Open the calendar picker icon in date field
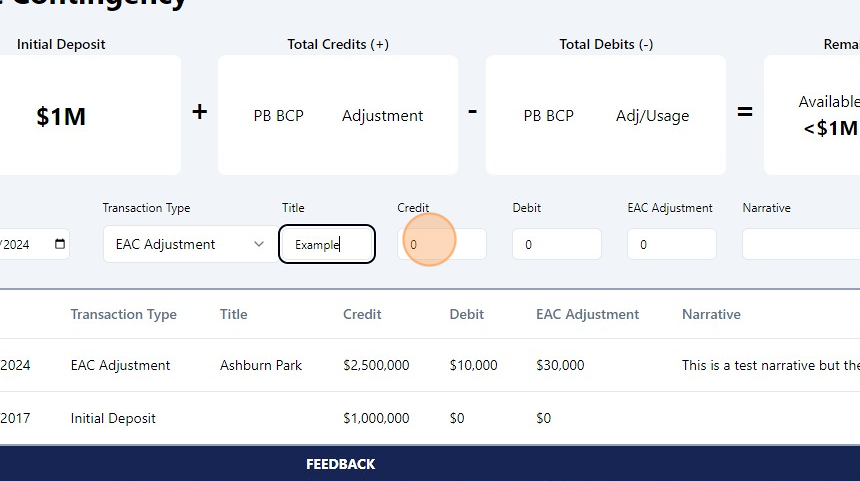 coord(60,244)
